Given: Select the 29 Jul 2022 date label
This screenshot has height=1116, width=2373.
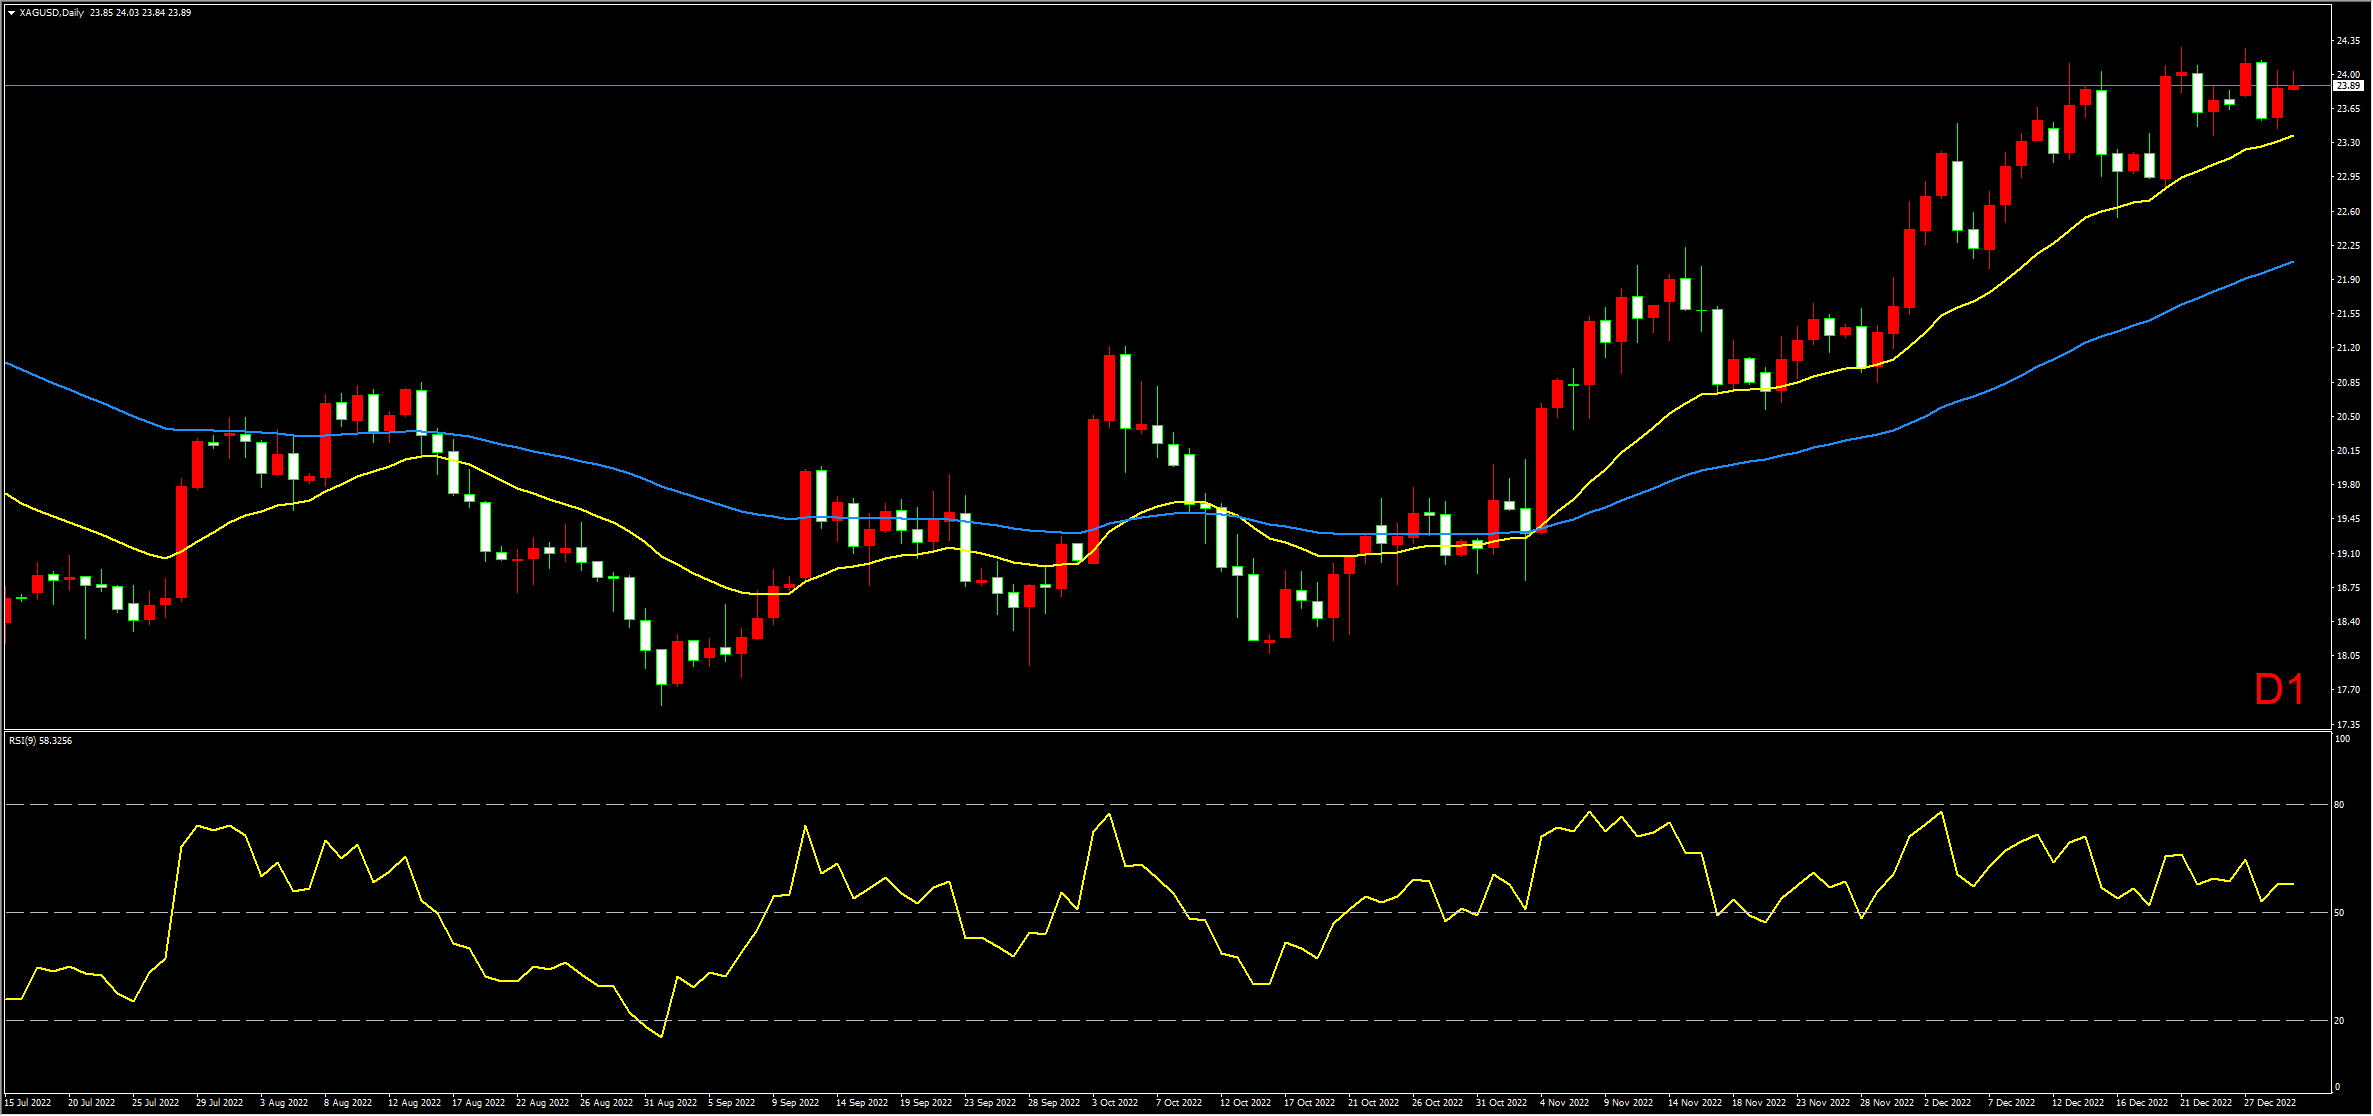Looking at the screenshot, I should click(x=220, y=1103).
